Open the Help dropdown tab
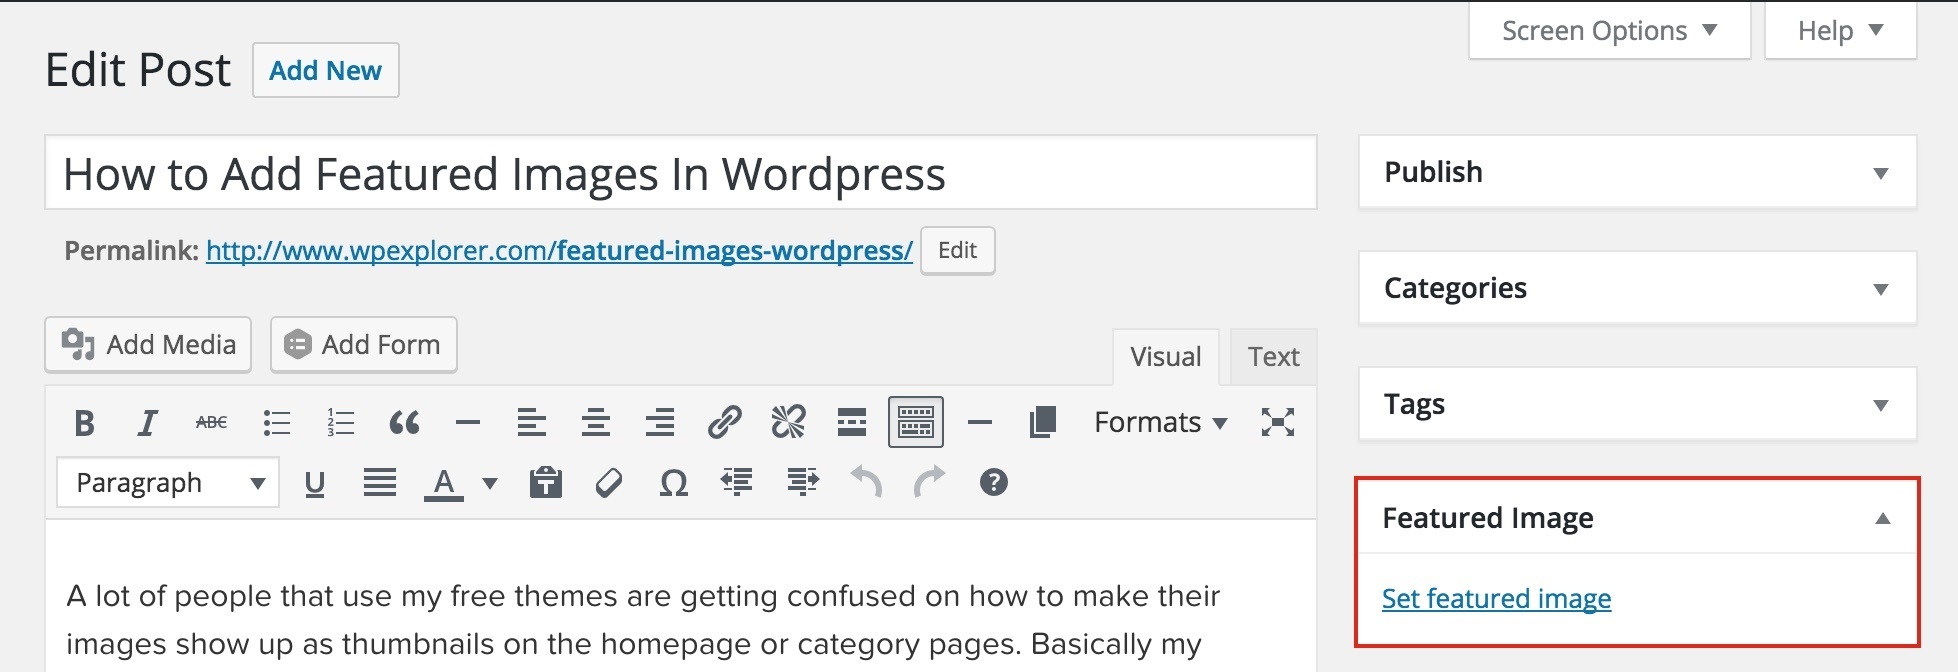Viewport: 1958px width, 672px height. (1841, 31)
